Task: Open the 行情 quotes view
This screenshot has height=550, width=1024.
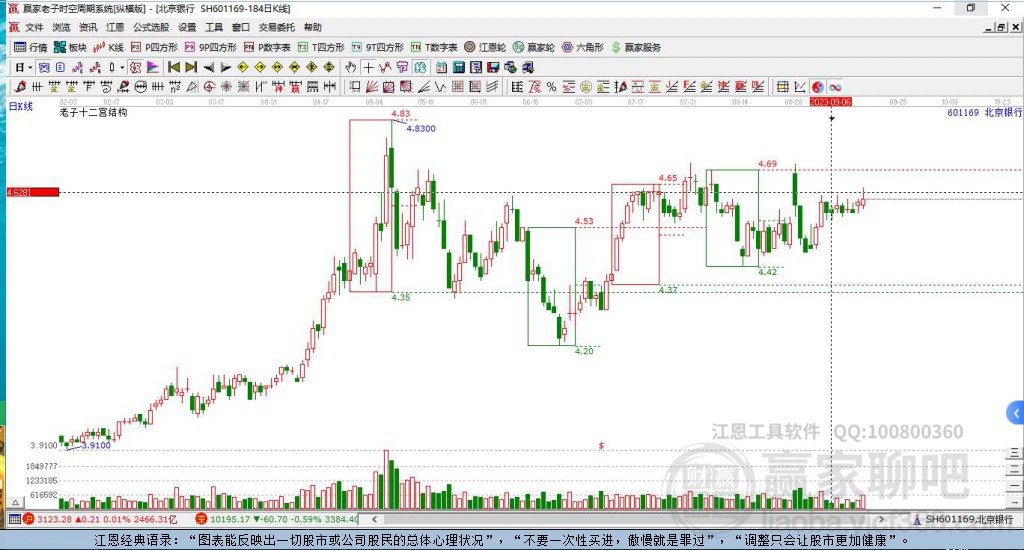Action: pyautogui.click(x=31, y=47)
